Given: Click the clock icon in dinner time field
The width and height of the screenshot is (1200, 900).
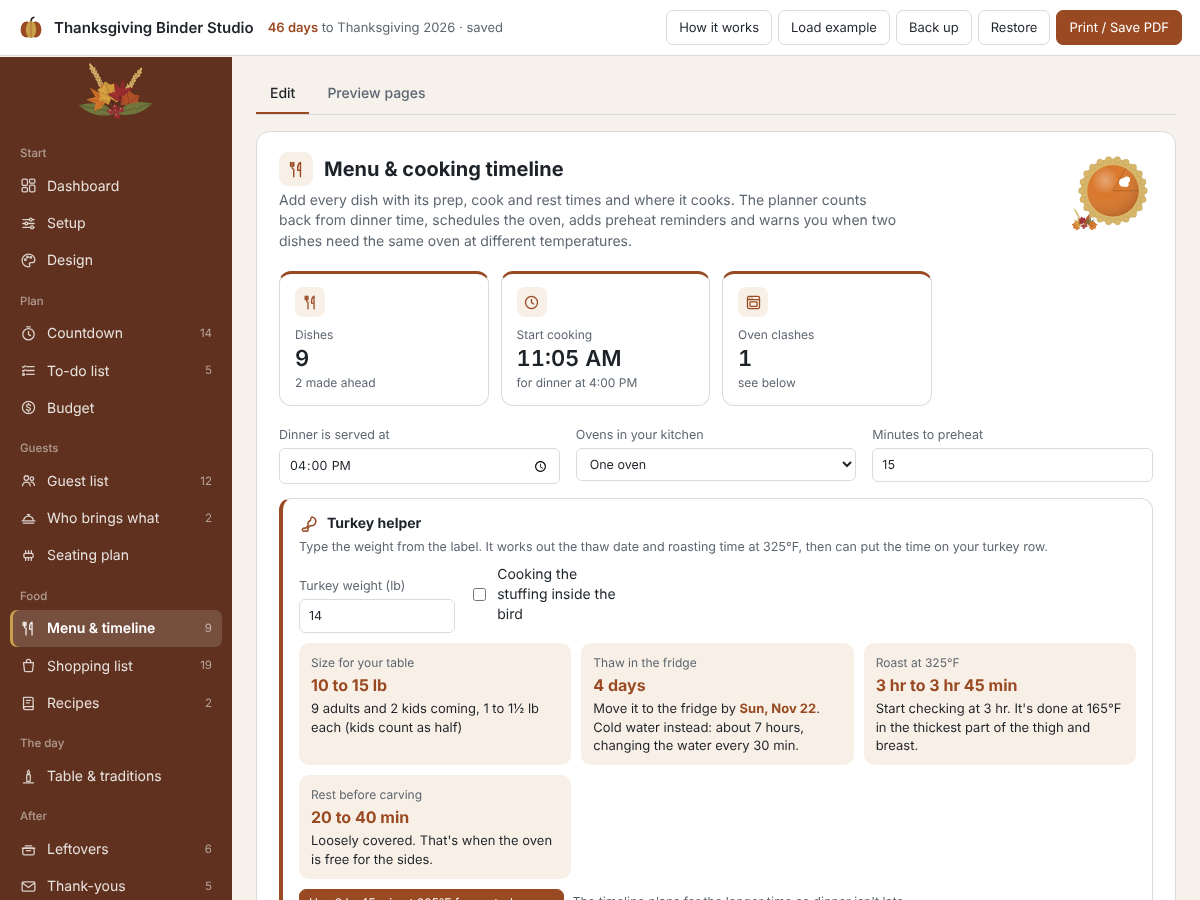Looking at the screenshot, I should click(541, 466).
